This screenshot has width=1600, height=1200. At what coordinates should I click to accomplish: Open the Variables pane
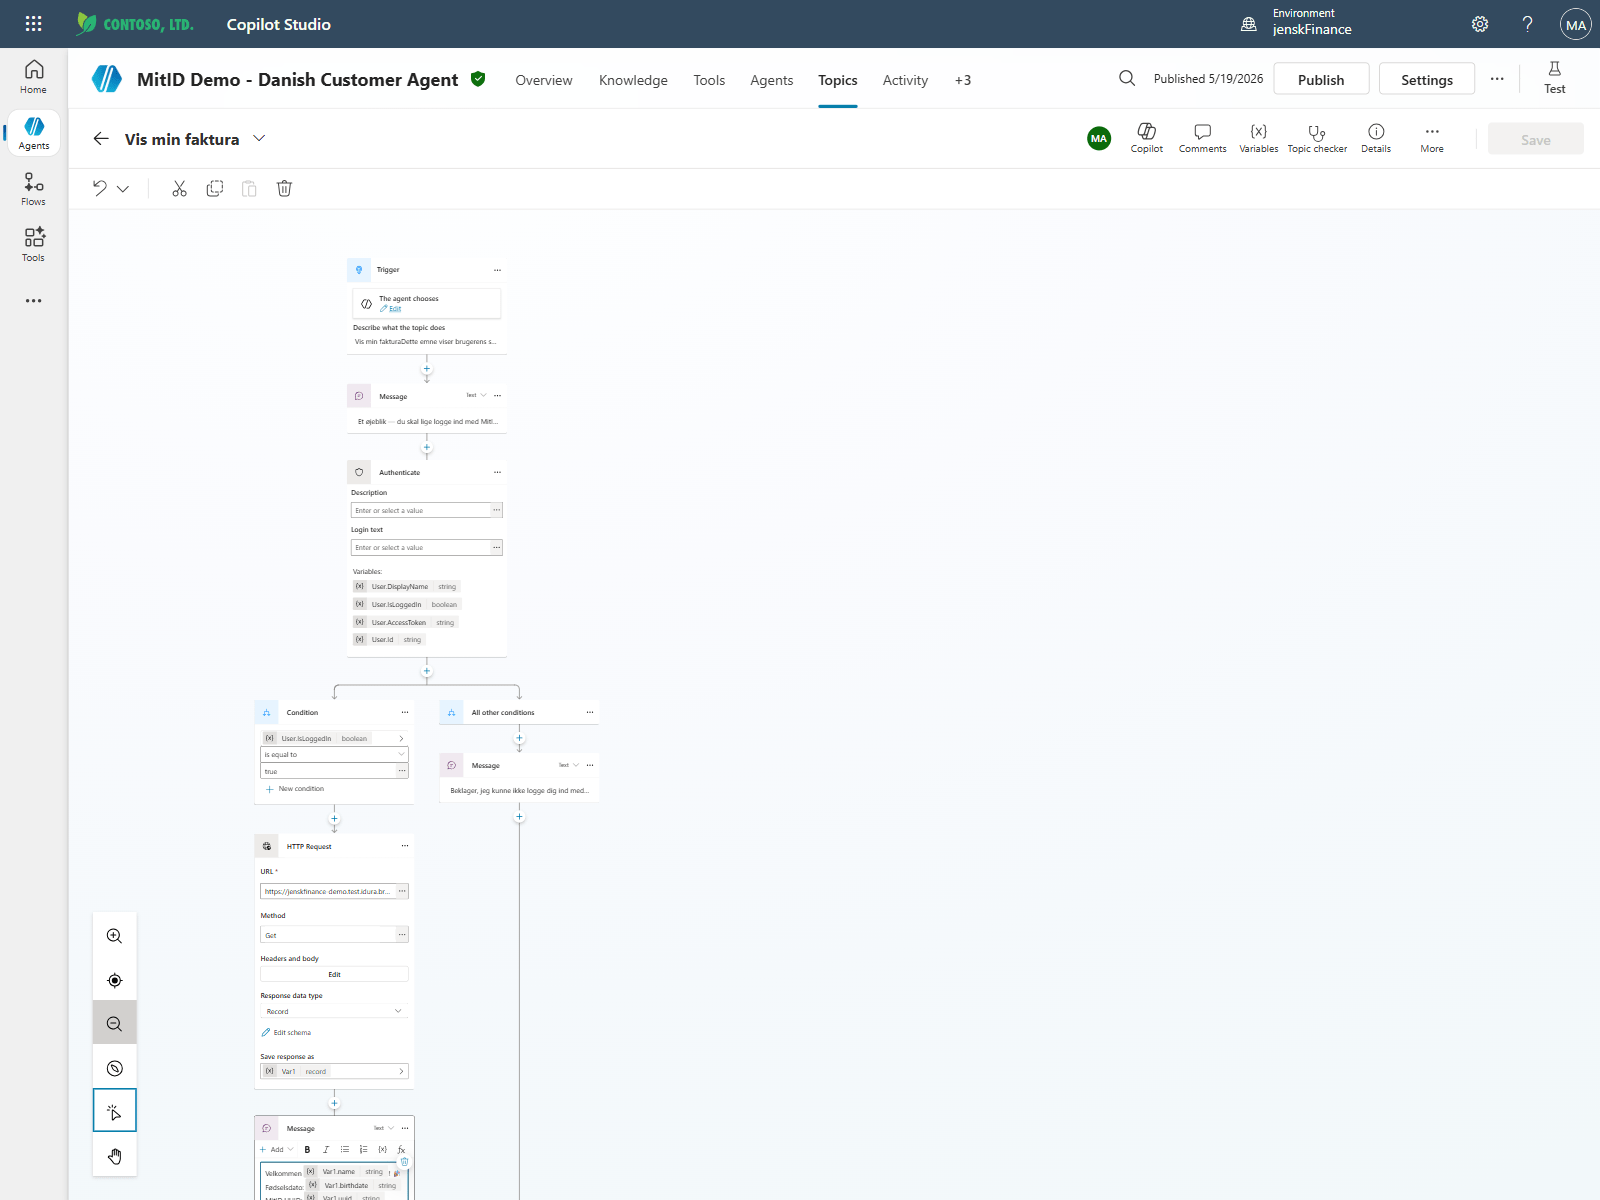1258,138
